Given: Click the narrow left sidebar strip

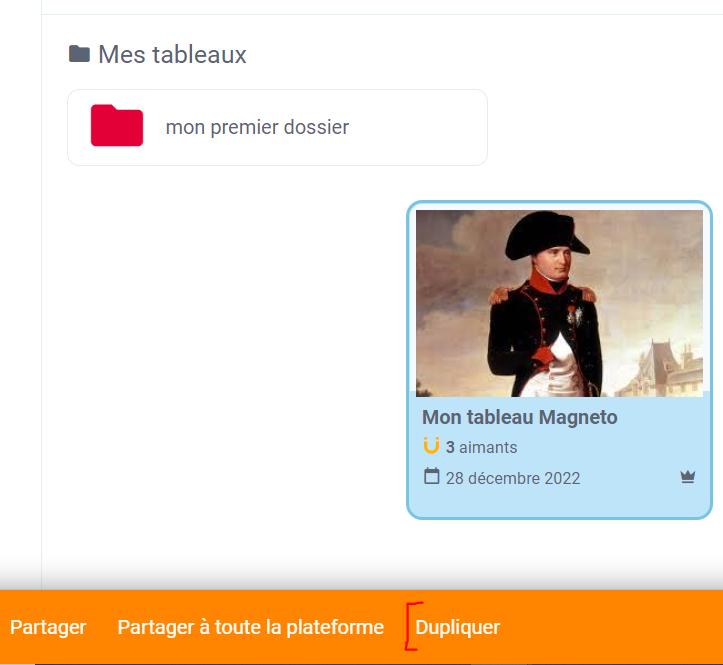Looking at the screenshot, I should coord(20,295).
